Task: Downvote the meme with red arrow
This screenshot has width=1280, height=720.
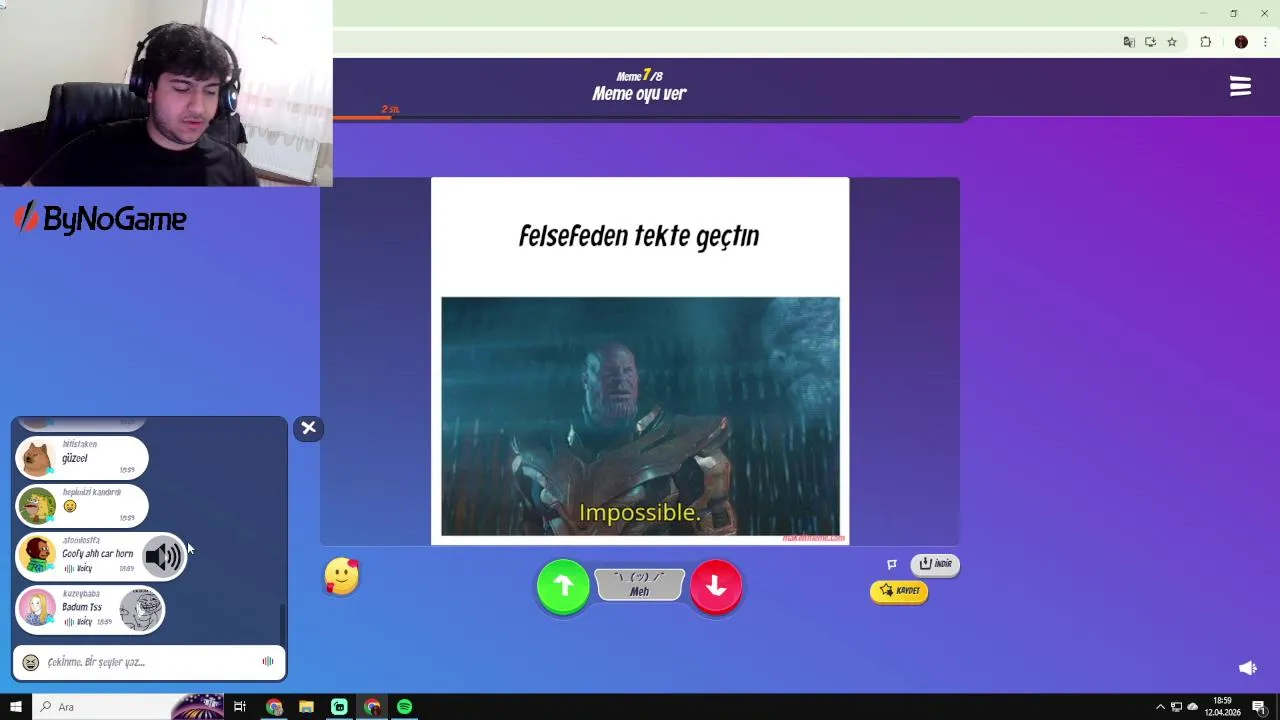Action: [x=716, y=587]
